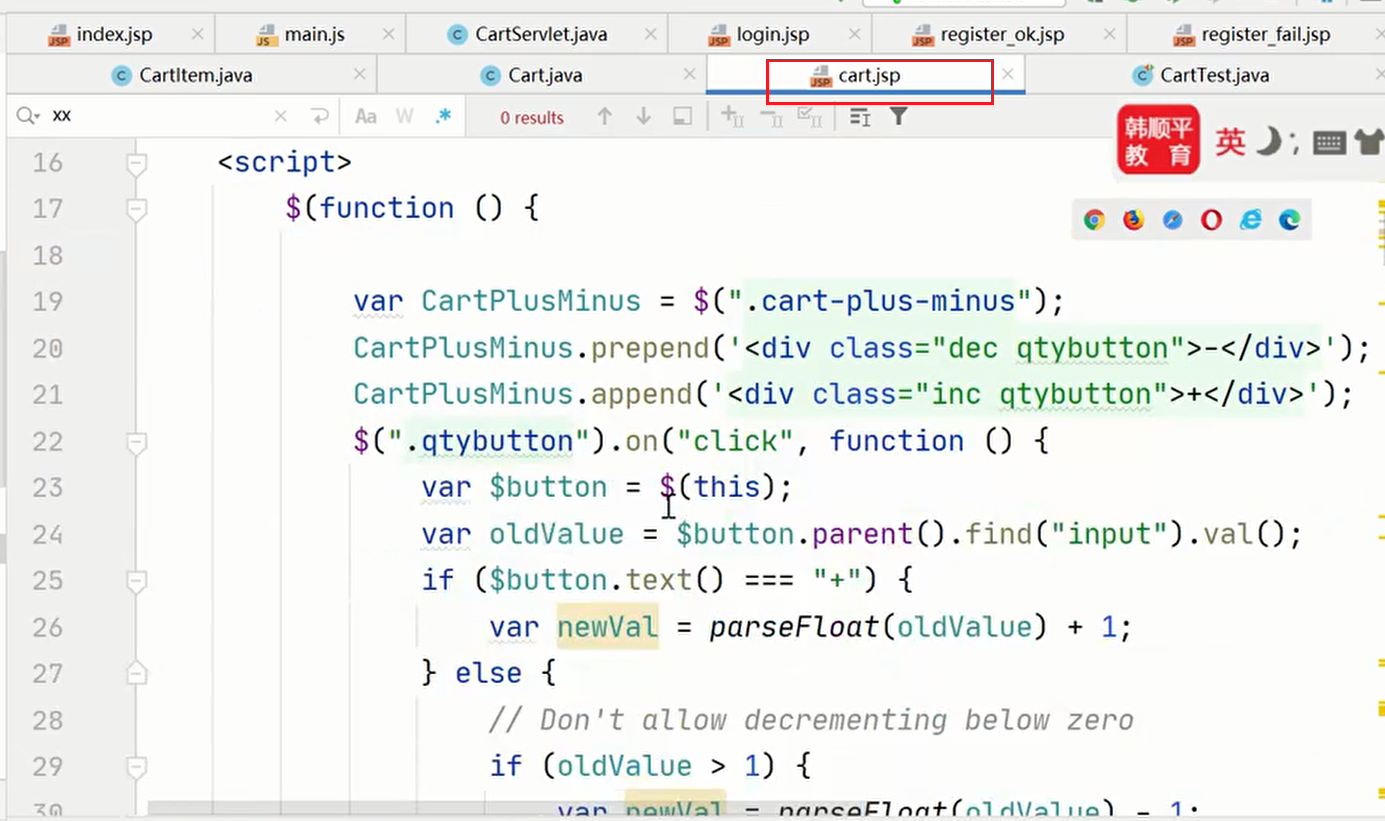Switch to the index.jsp tab

pos(114,35)
